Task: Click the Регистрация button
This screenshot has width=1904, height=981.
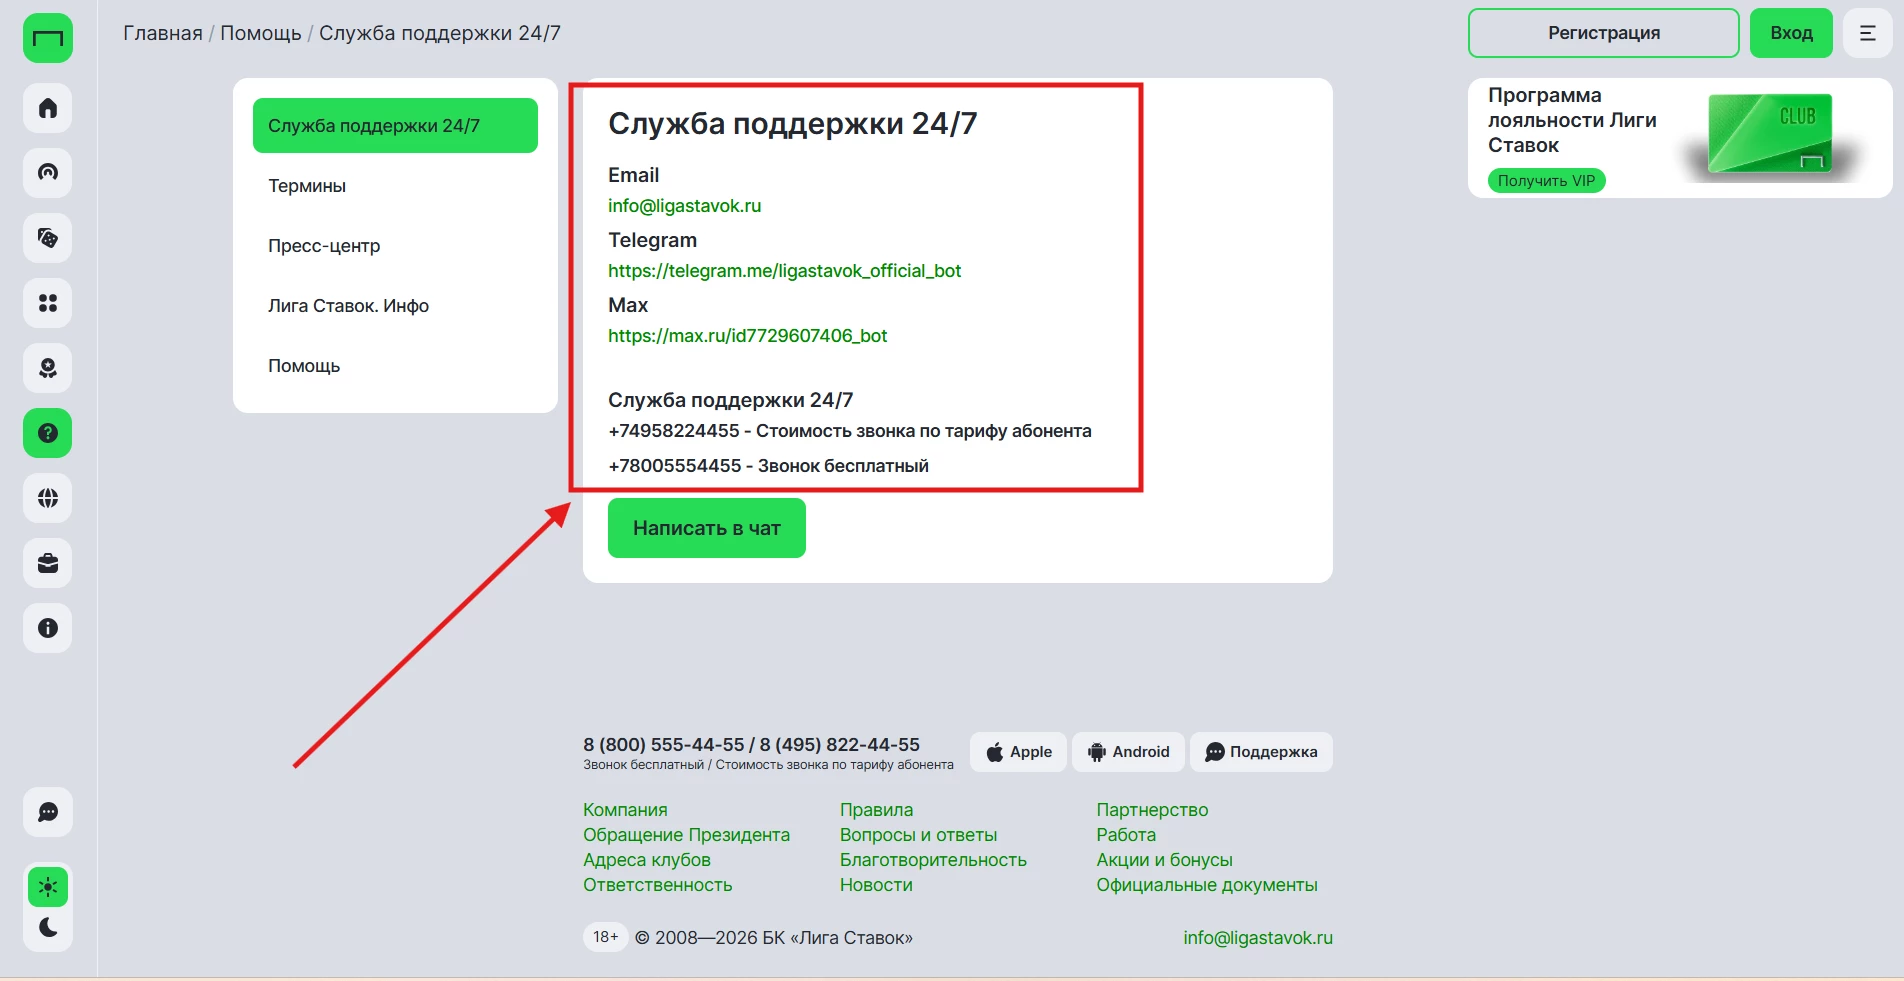Action: (1604, 33)
